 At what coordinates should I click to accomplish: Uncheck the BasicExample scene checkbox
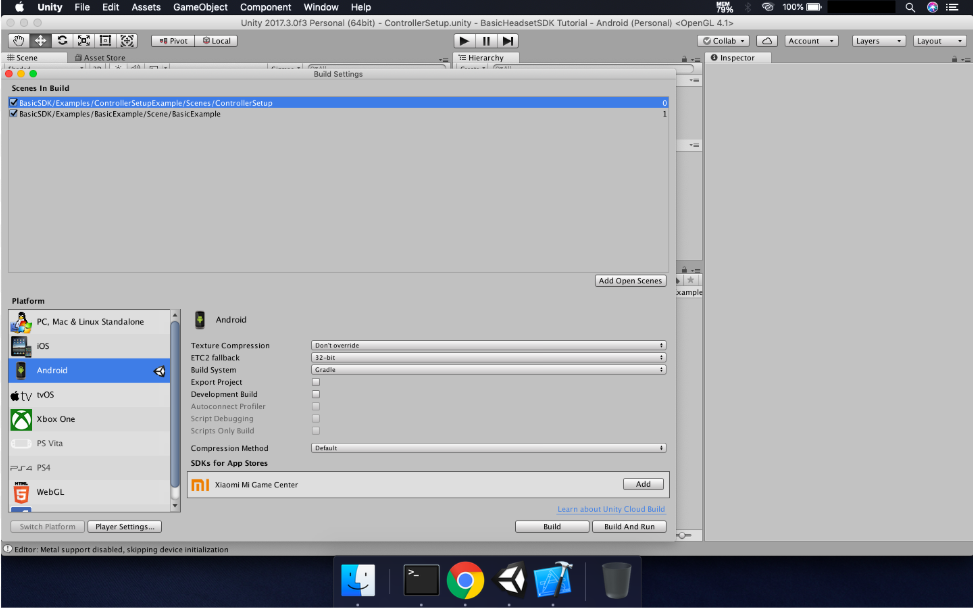14,114
